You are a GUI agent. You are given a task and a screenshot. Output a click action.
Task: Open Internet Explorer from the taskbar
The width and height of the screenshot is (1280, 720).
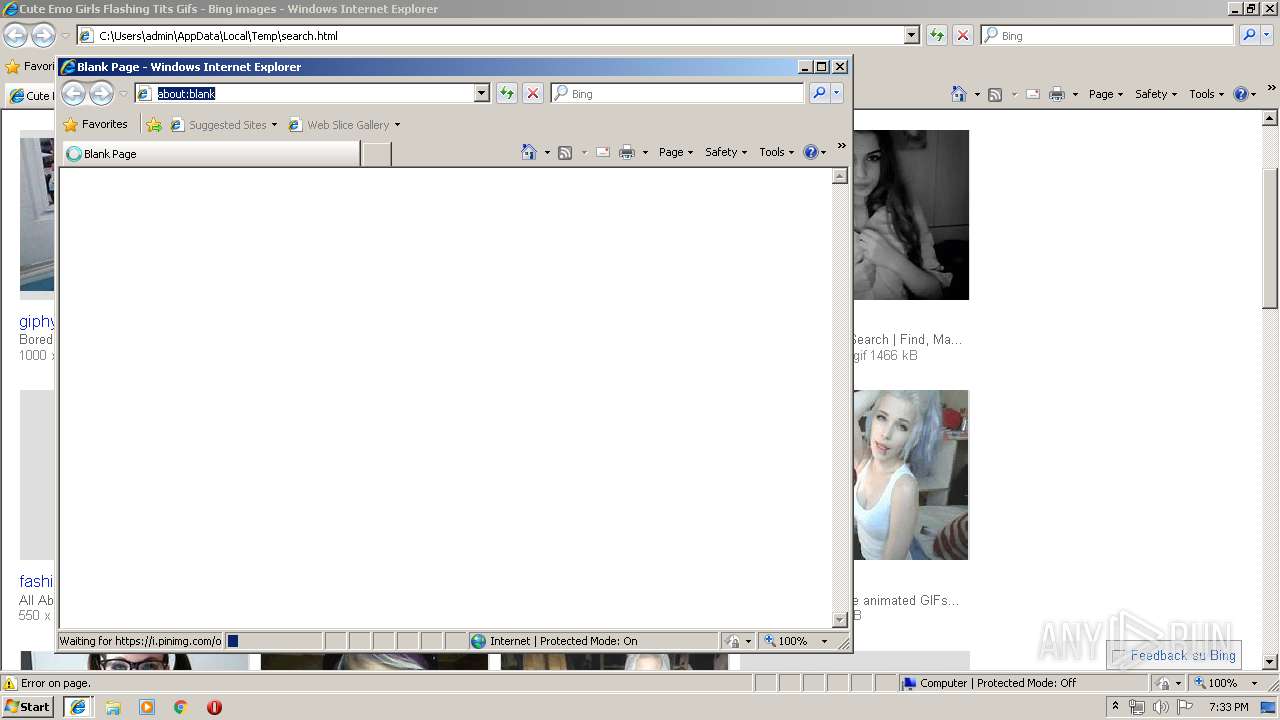[78, 707]
